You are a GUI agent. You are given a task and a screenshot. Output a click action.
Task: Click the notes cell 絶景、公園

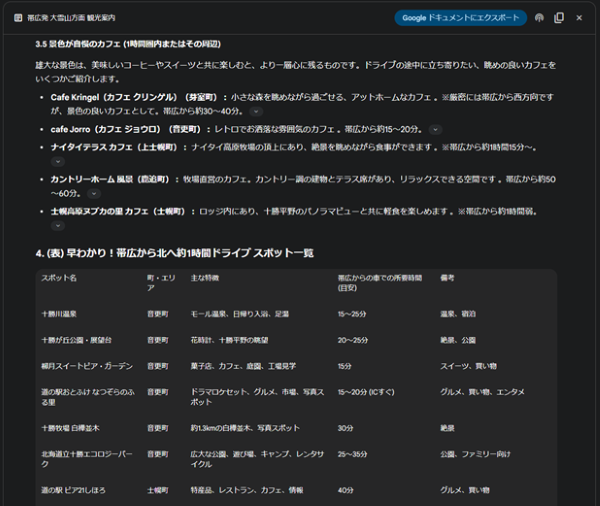(x=458, y=340)
